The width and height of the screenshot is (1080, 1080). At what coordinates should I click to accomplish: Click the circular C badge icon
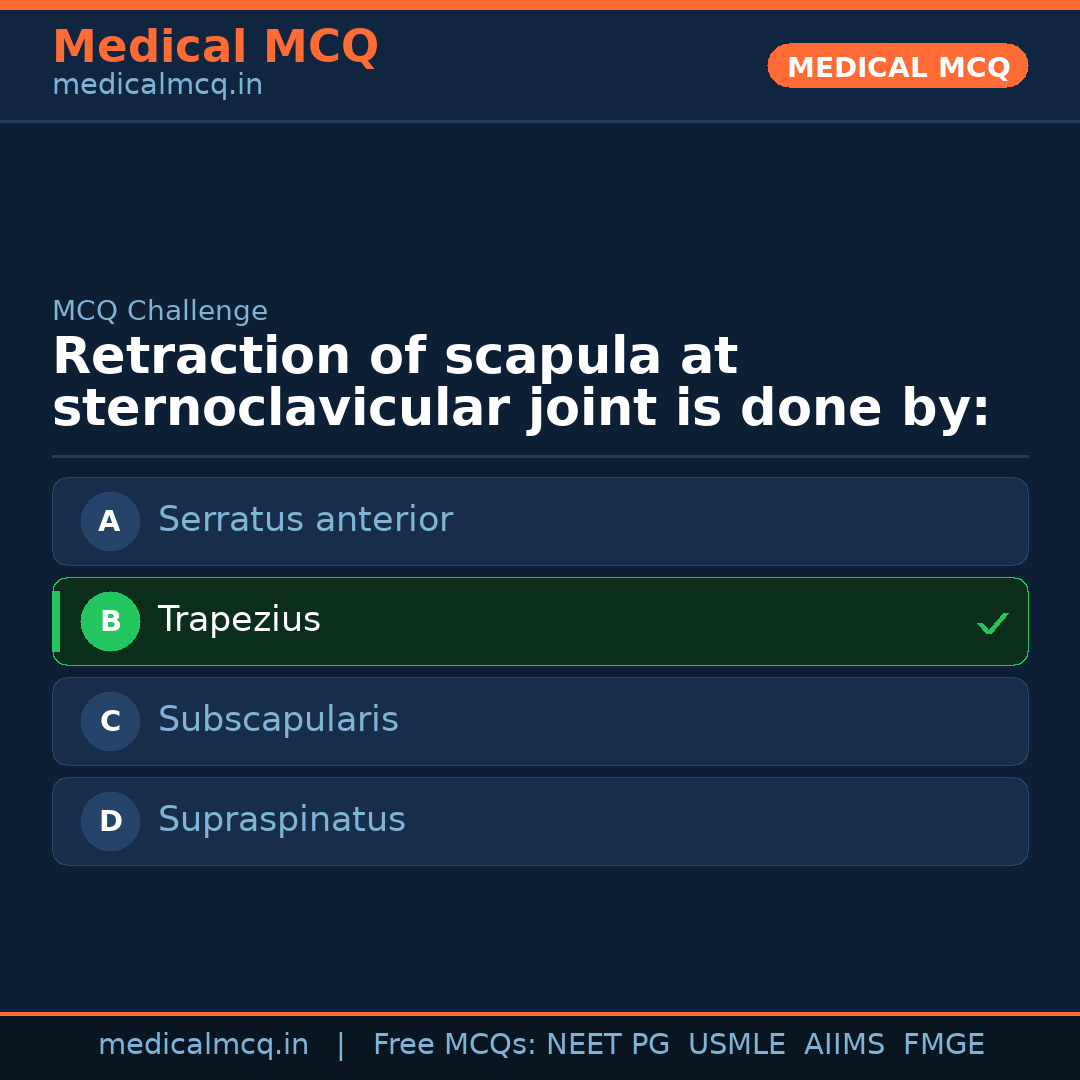click(x=110, y=721)
